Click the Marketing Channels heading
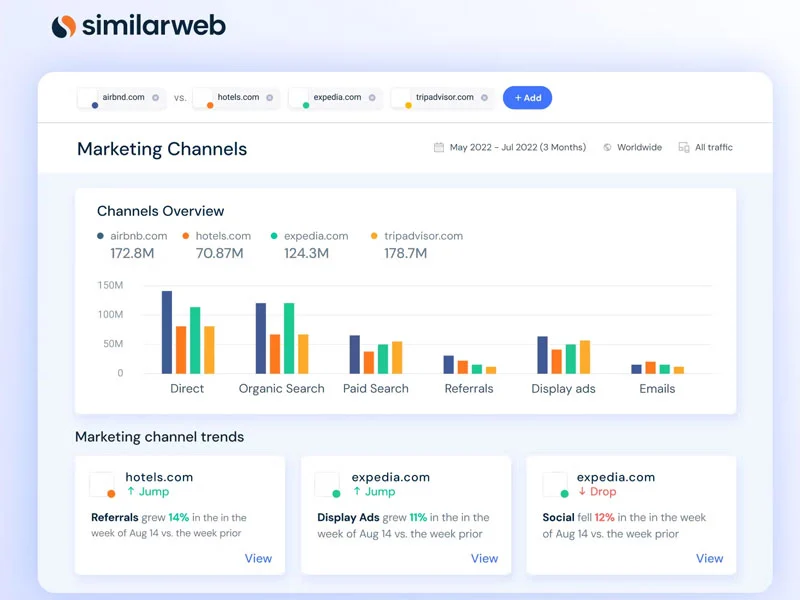 pyautogui.click(x=162, y=149)
